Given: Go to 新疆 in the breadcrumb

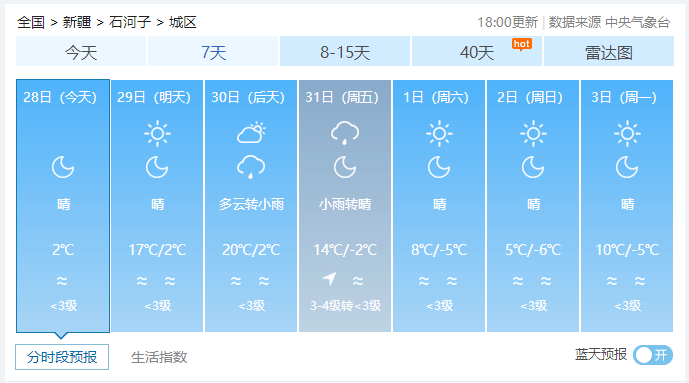Looking at the screenshot, I should (77, 22).
